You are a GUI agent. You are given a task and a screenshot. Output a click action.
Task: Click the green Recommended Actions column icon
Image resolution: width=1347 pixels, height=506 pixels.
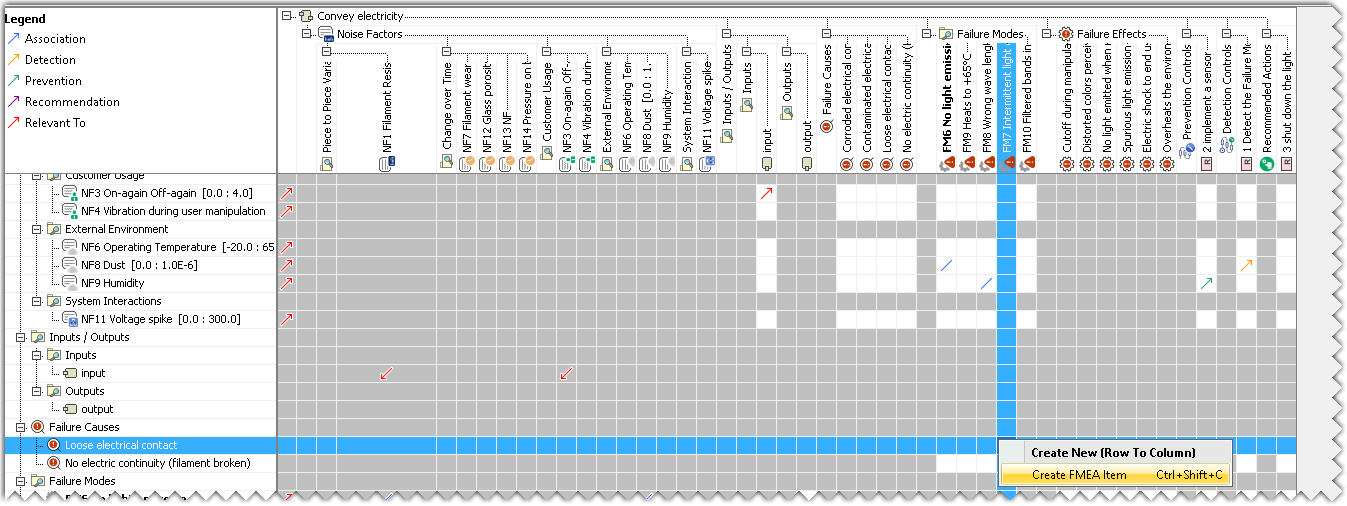[1266, 163]
